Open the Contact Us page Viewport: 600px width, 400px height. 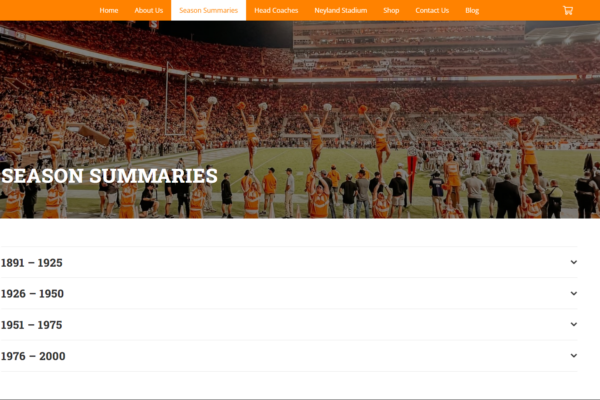pos(432,10)
